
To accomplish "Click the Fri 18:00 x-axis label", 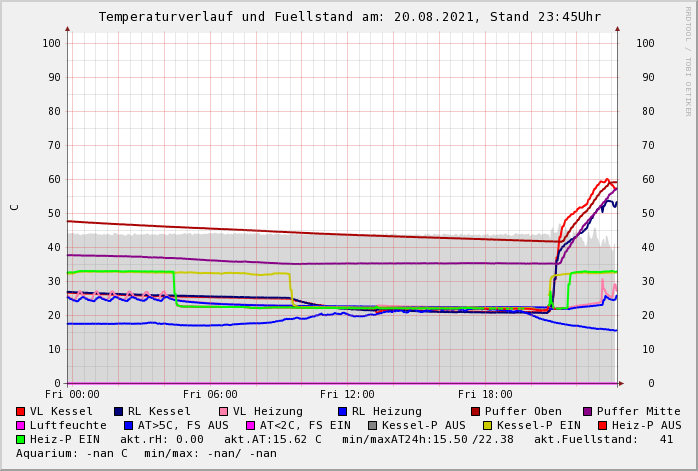I will pyautogui.click(x=485, y=394).
